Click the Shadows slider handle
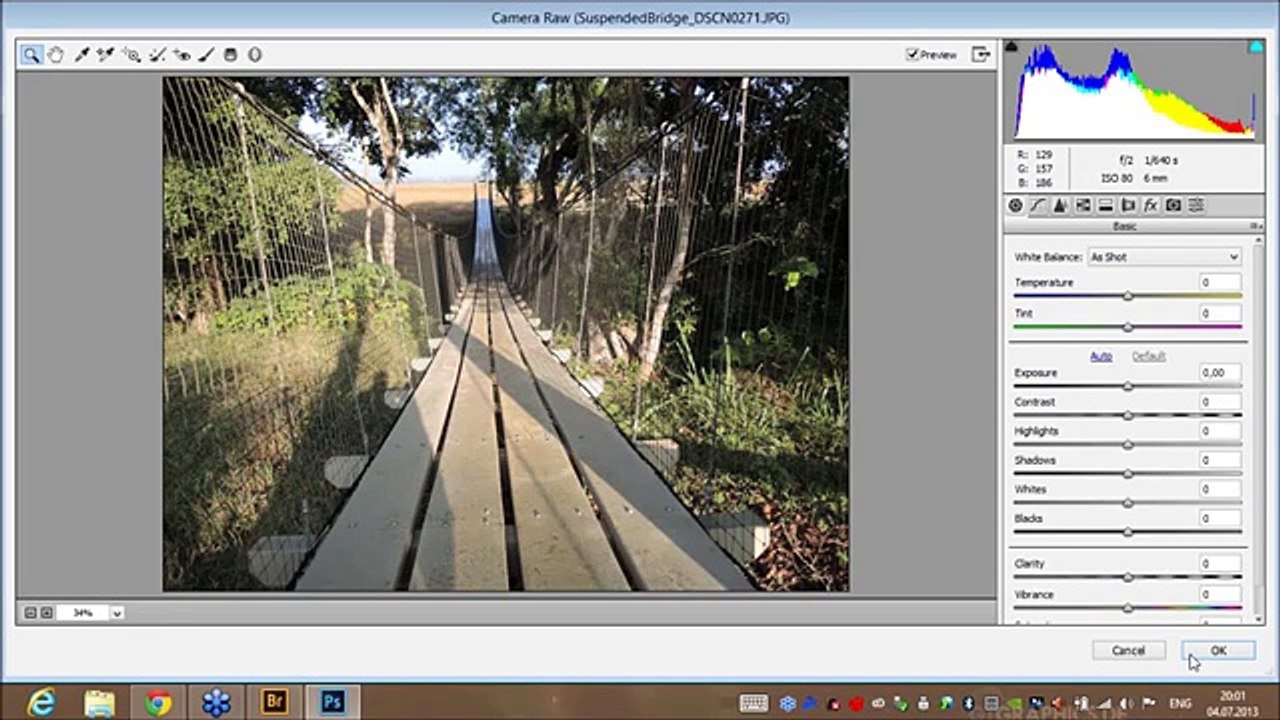The image size is (1280, 720). pos(1128,474)
